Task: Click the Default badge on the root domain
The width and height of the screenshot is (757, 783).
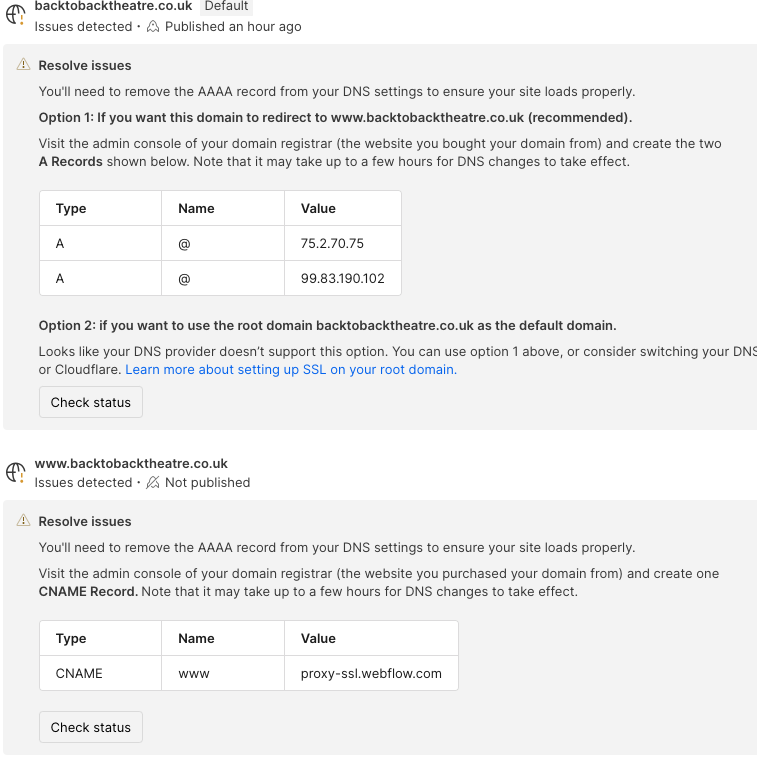Action: [x=226, y=6]
